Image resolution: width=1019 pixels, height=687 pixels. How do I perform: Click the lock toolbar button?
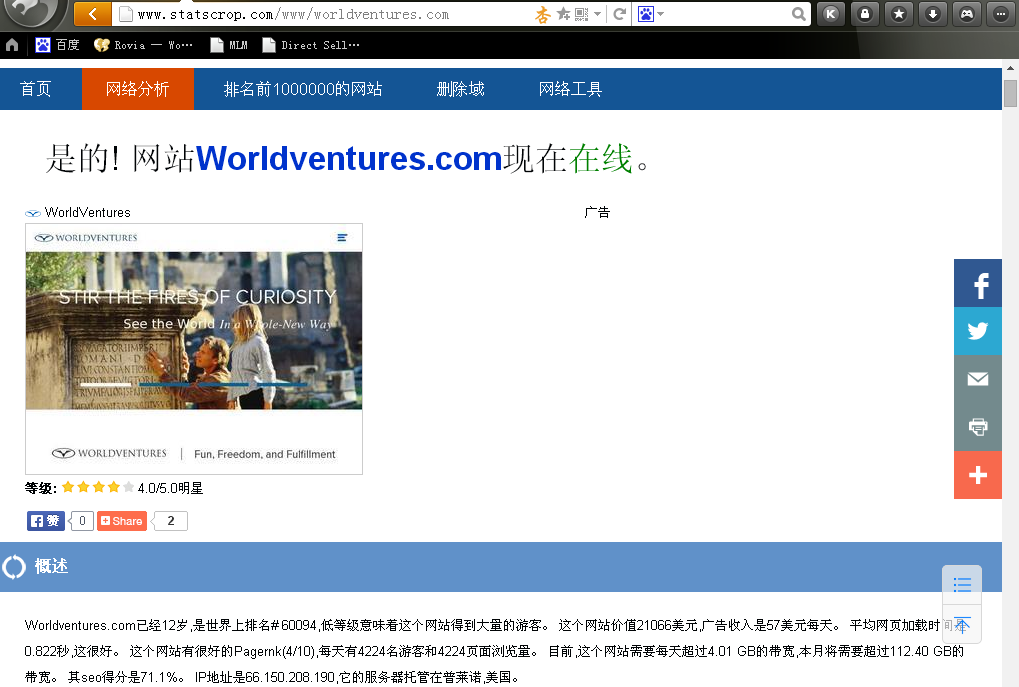(x=865, y=14)
